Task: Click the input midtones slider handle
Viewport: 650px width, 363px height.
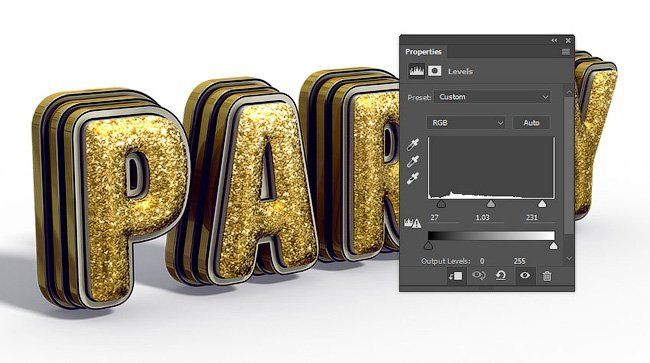Action: [x=491, y=204]
